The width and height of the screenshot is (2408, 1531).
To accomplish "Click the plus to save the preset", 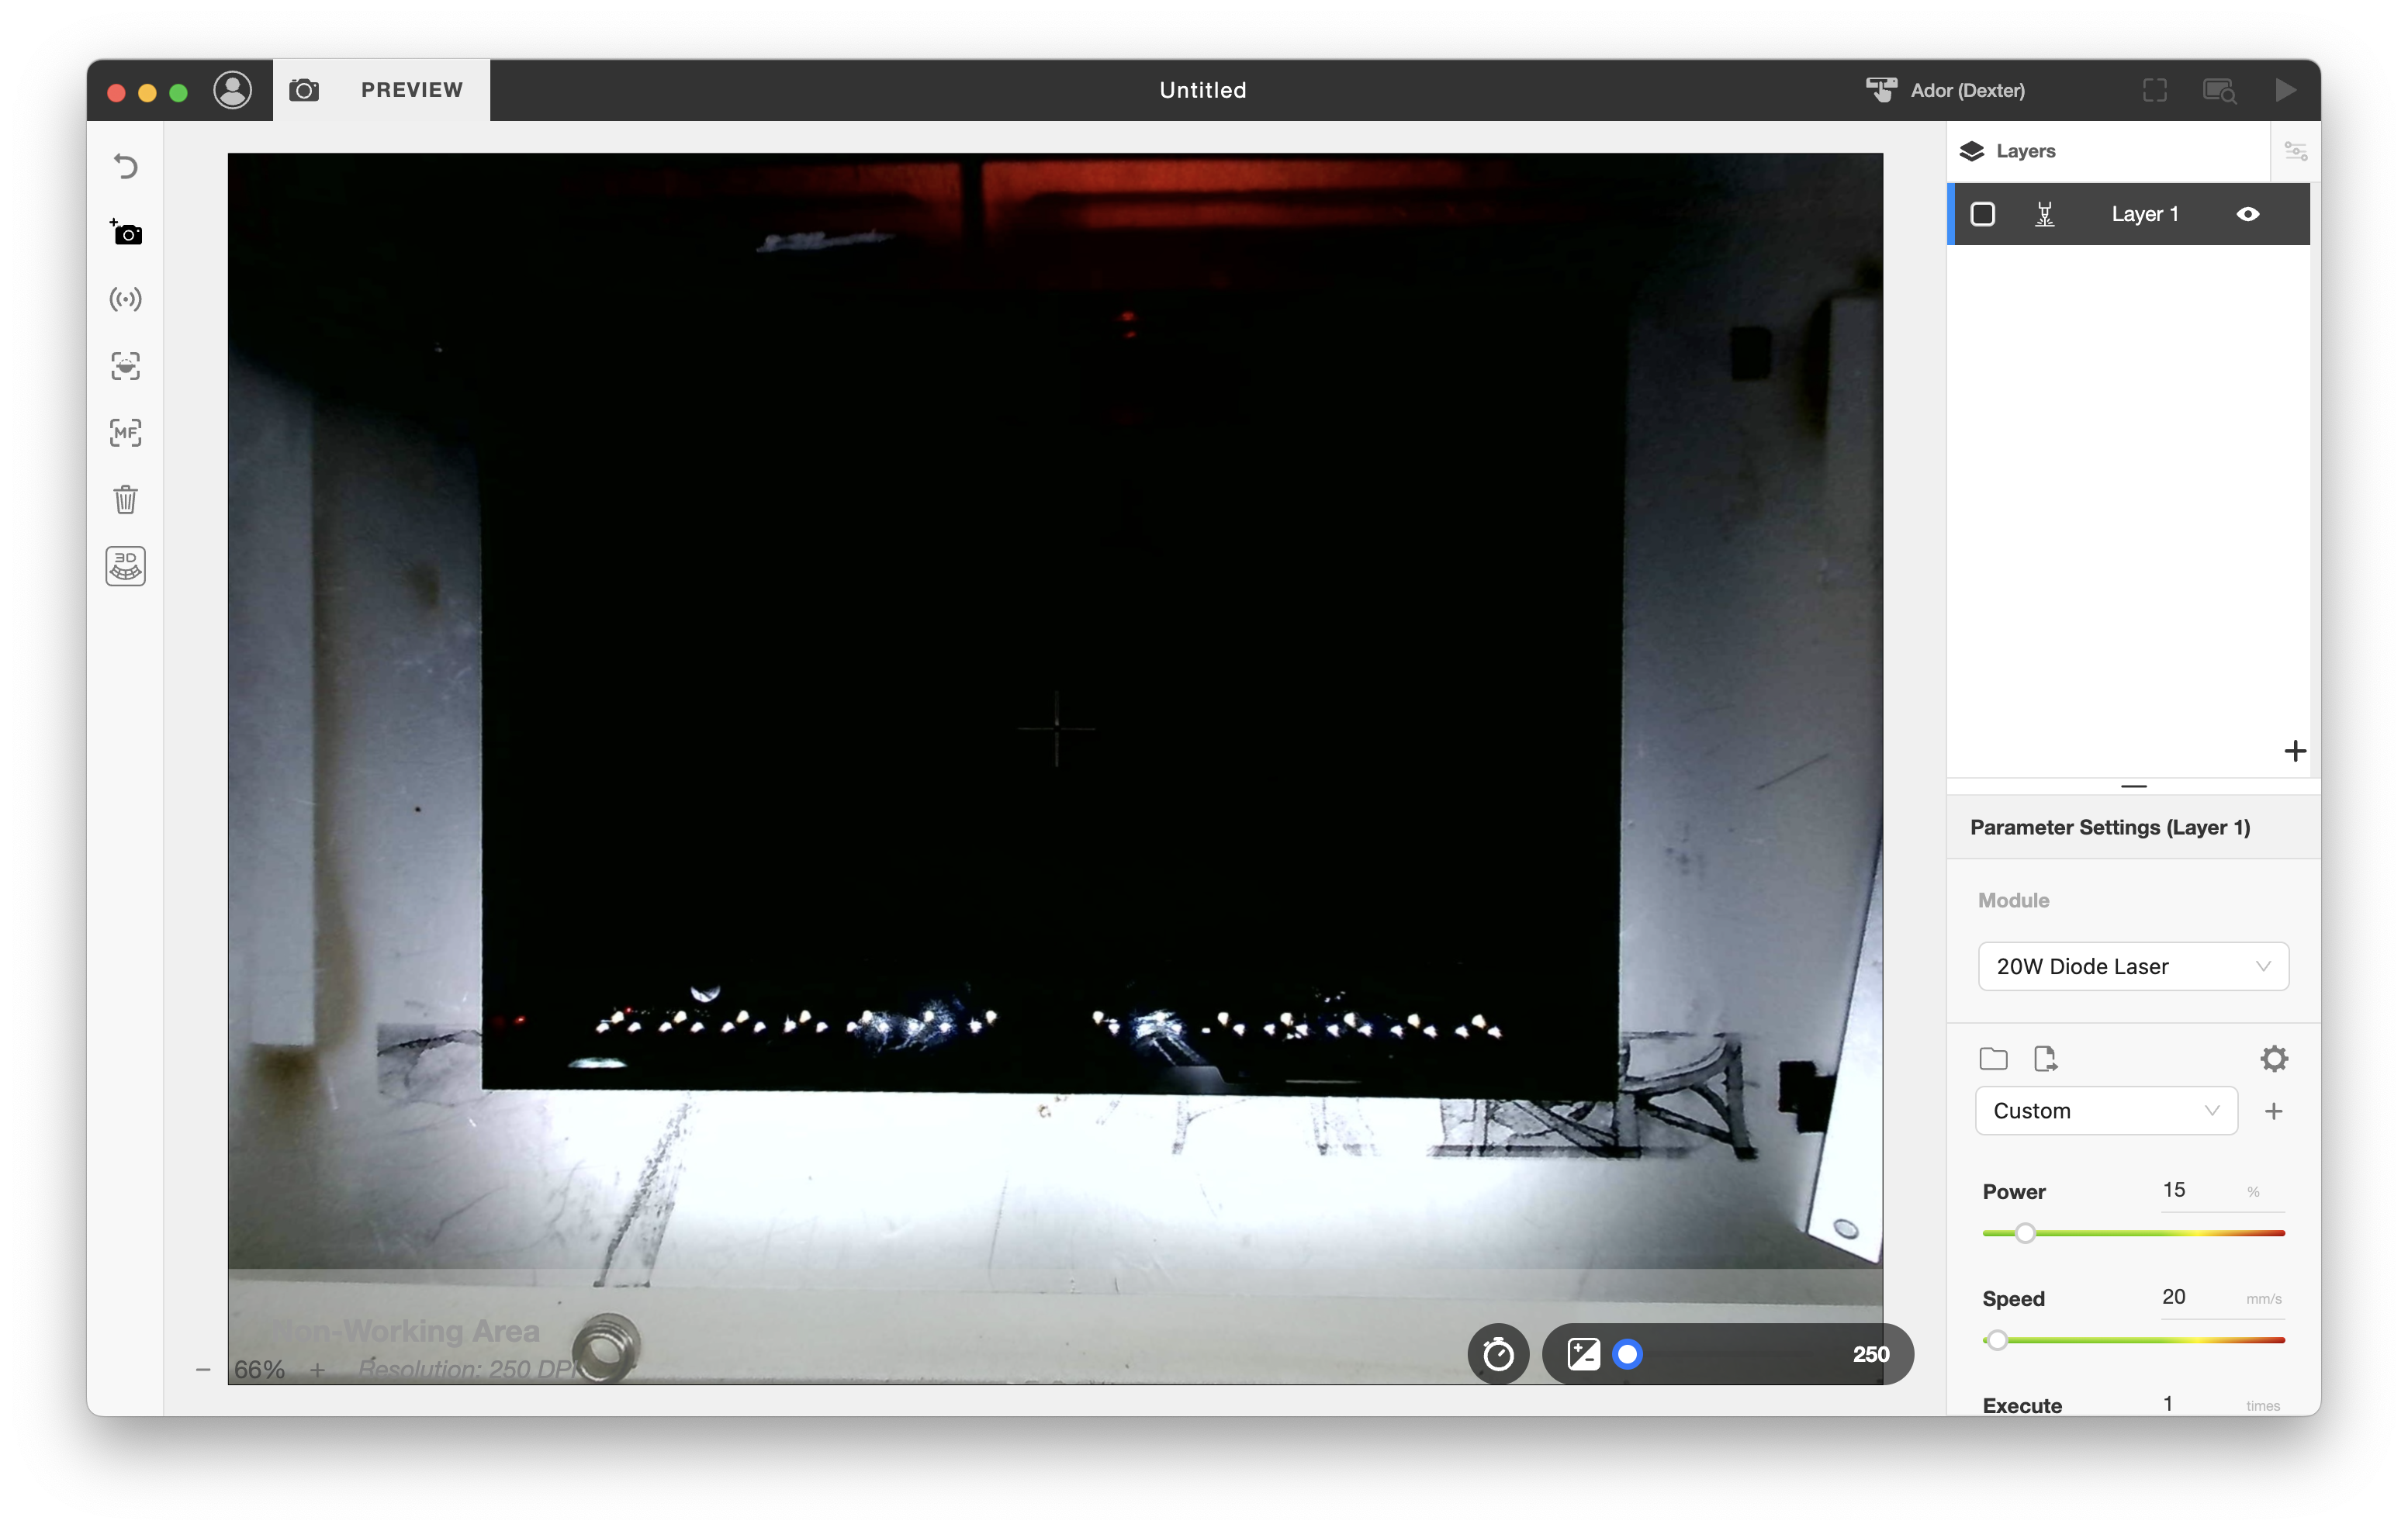I will (x=2274, y=1111).
